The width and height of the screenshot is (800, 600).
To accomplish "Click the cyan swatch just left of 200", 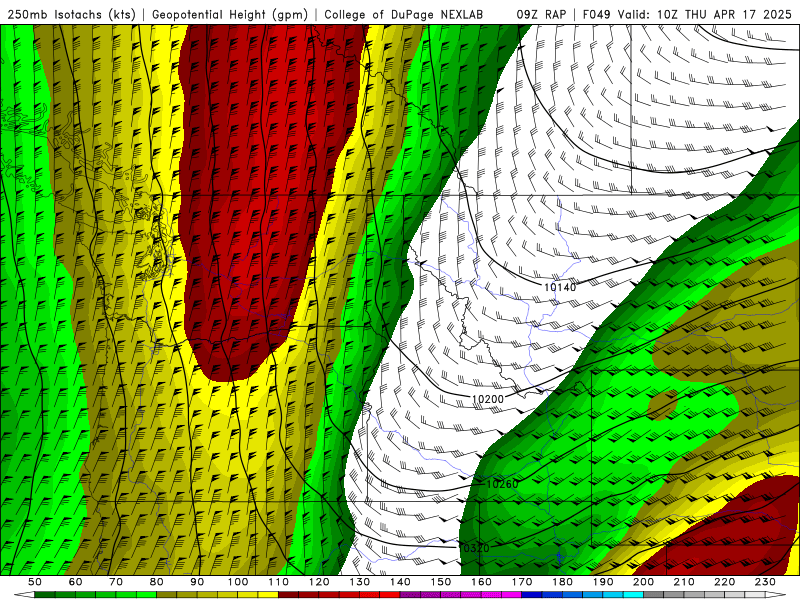I will [x=633, y=595].
